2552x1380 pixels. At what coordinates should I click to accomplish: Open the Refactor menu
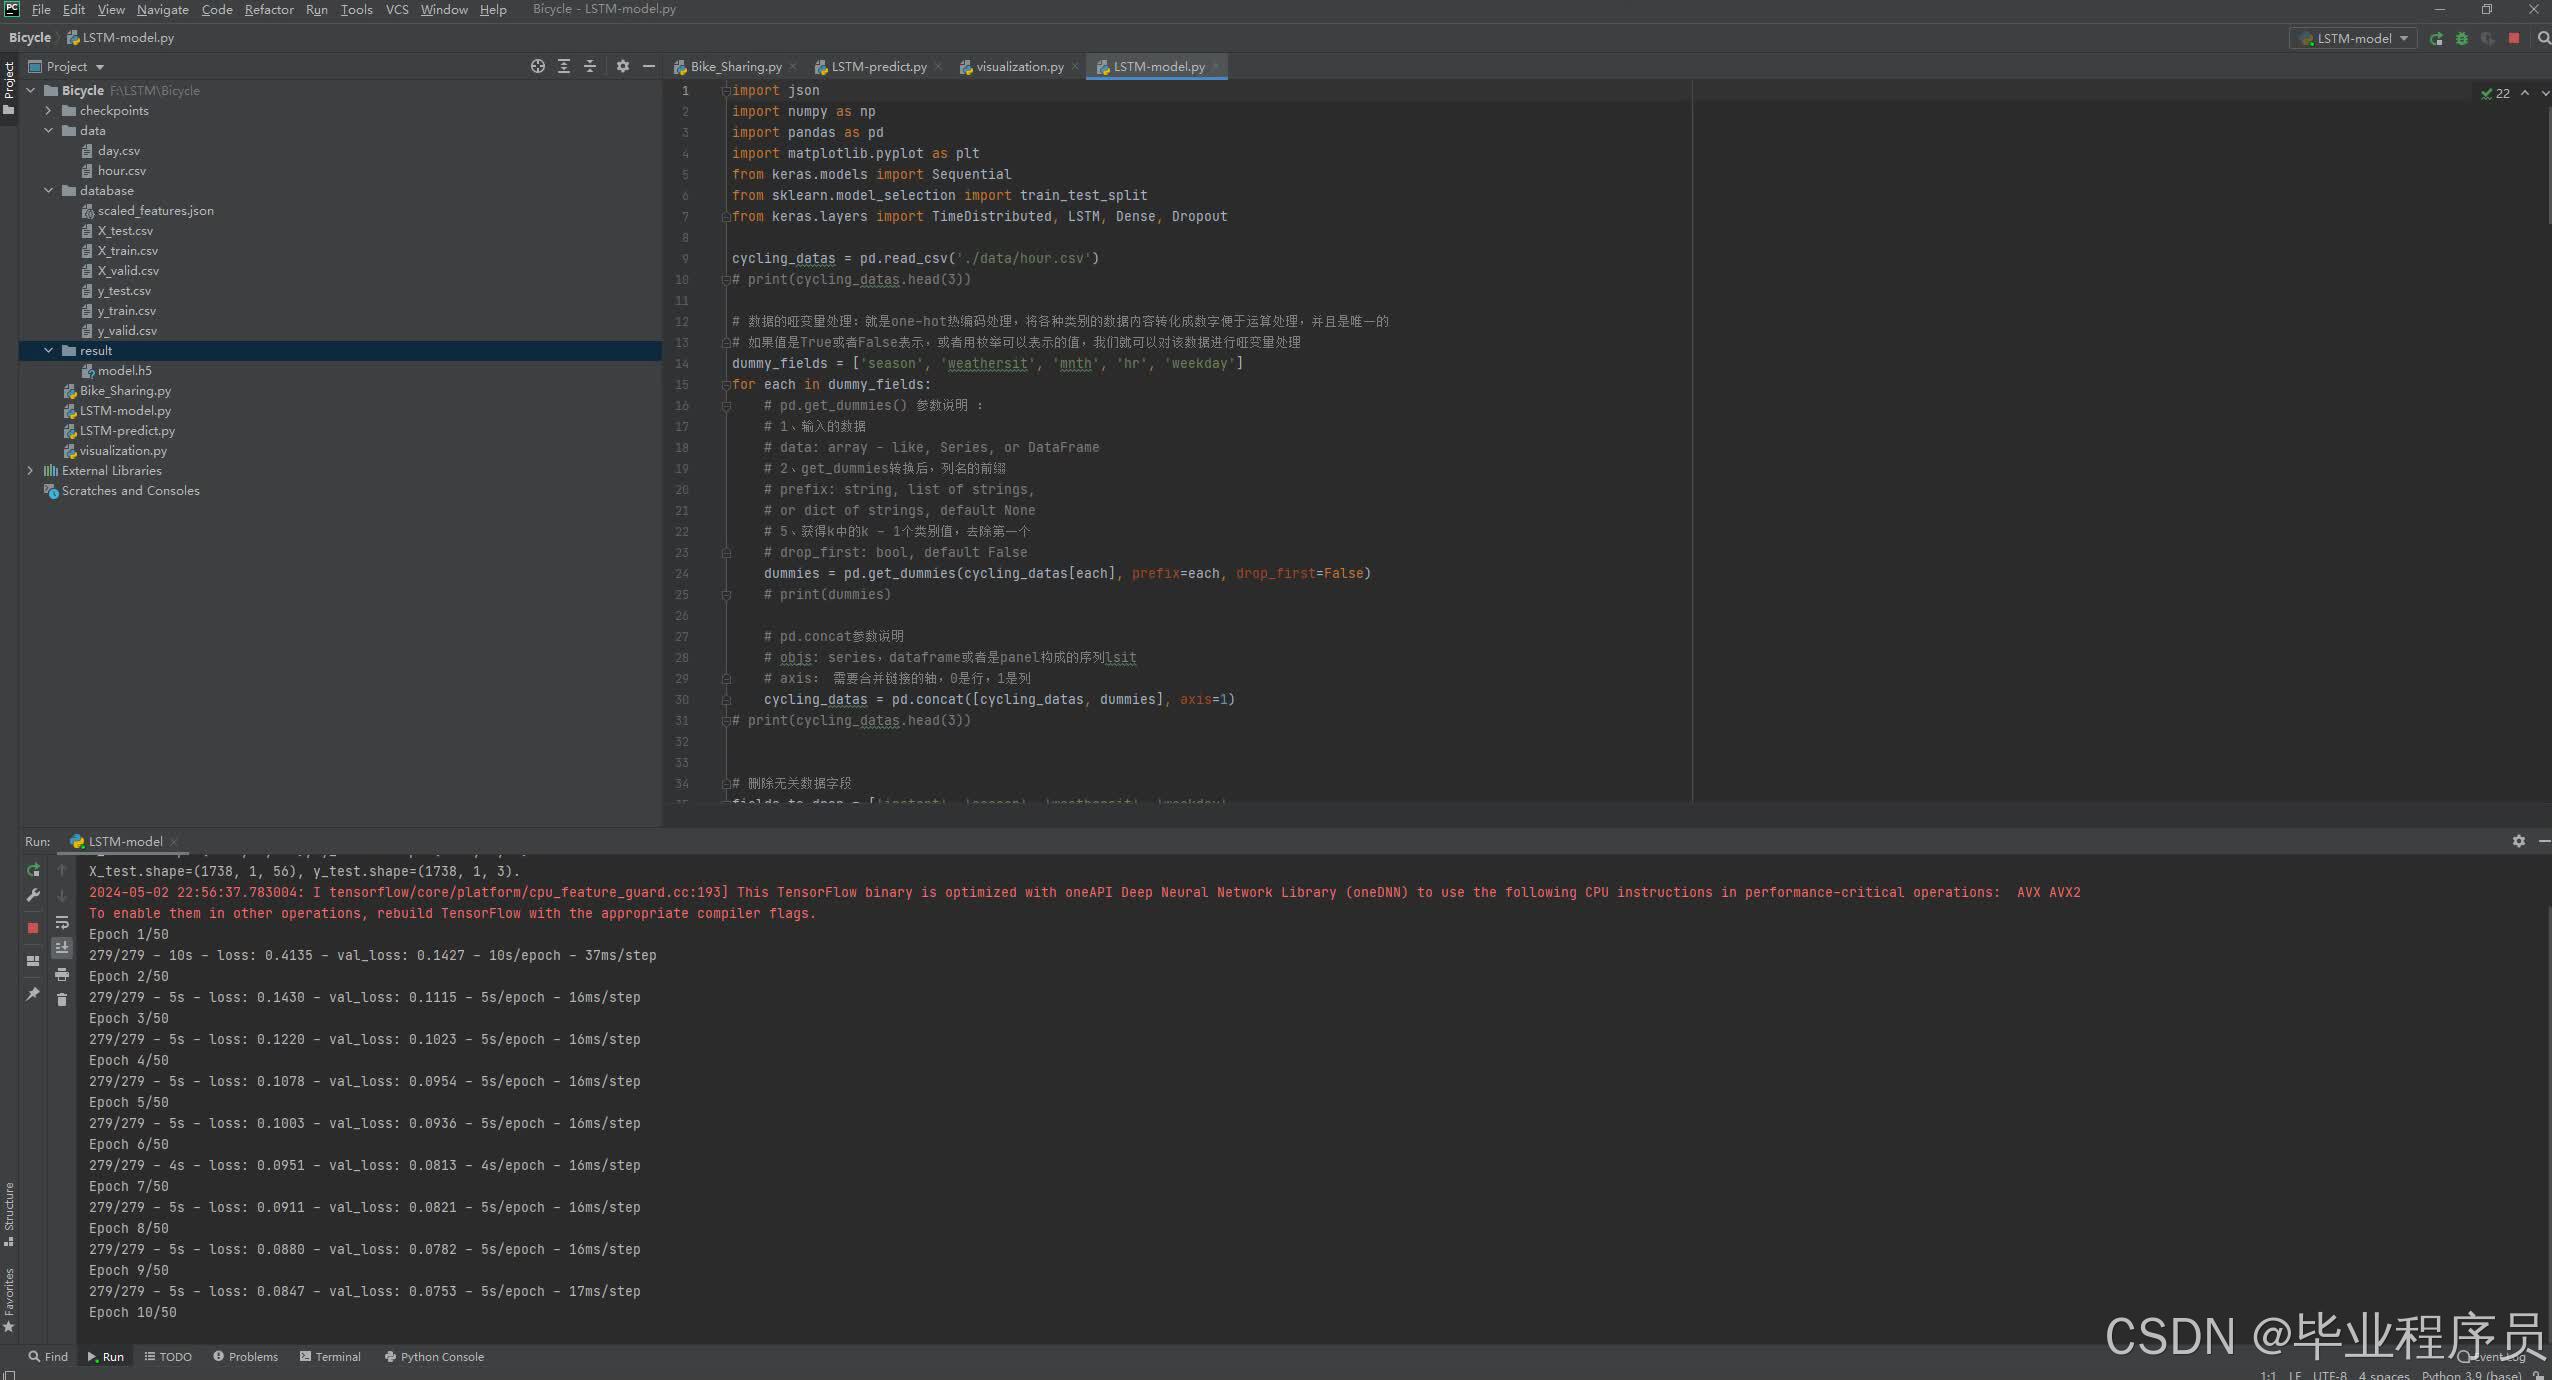pos(269,10)
